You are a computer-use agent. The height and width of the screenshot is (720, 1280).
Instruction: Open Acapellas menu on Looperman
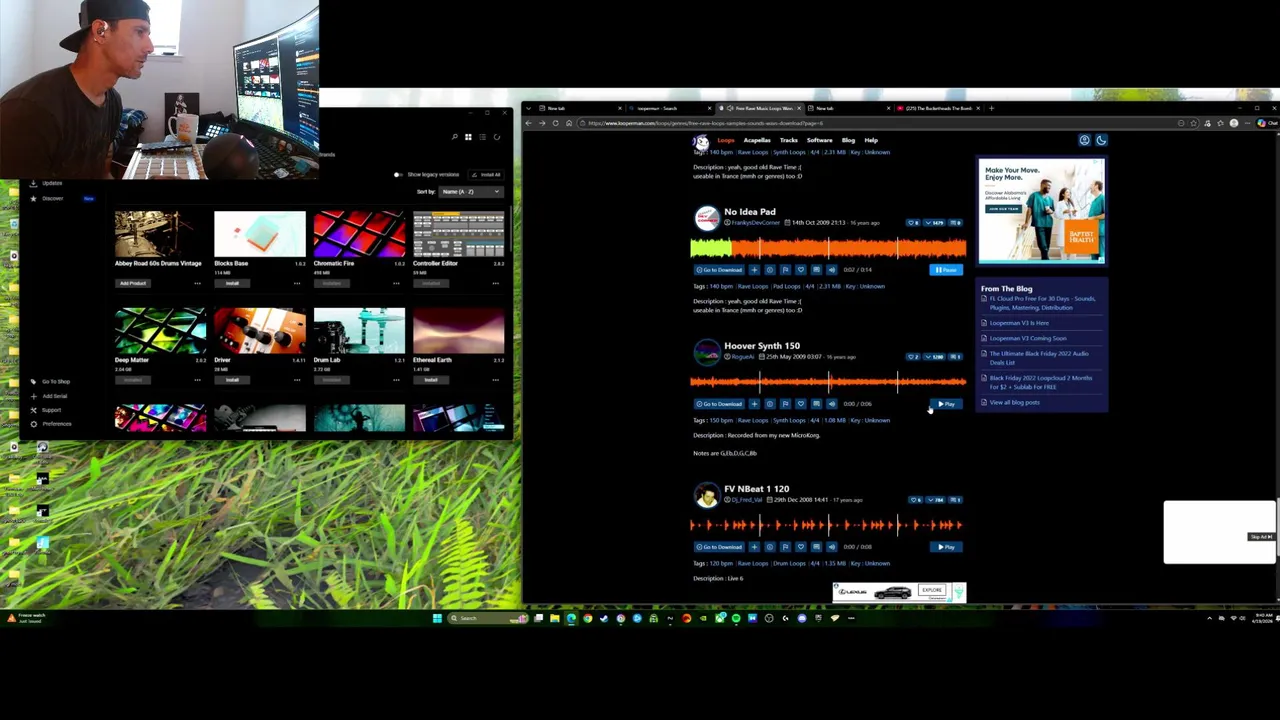[757, 140]
